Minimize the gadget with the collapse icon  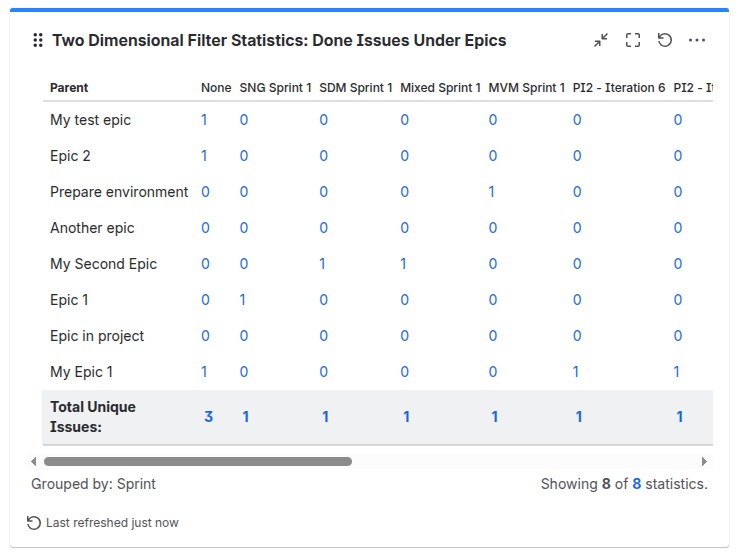point(601,40)
